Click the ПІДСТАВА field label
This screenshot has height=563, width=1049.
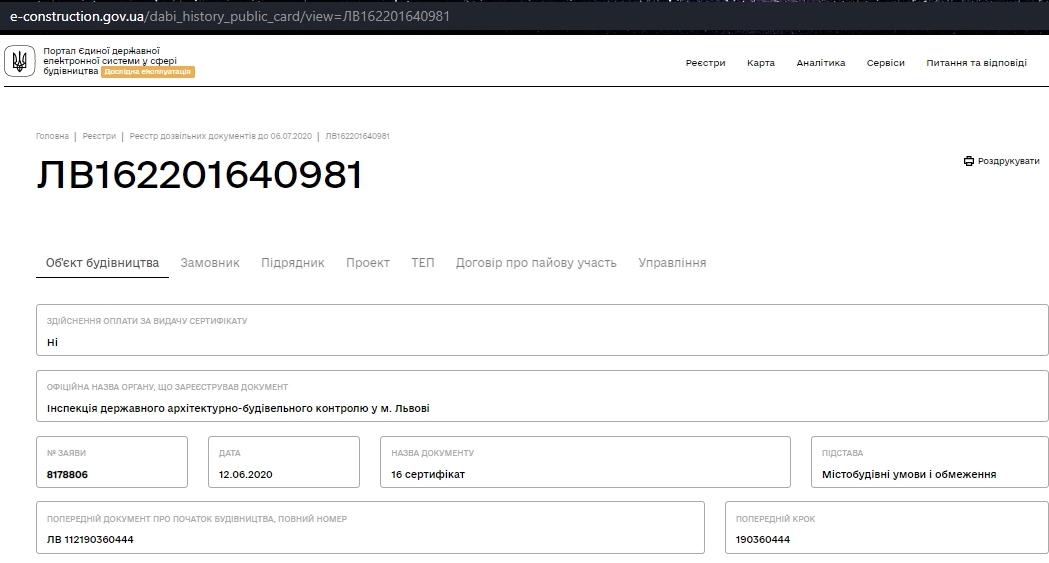click(842, 453)
